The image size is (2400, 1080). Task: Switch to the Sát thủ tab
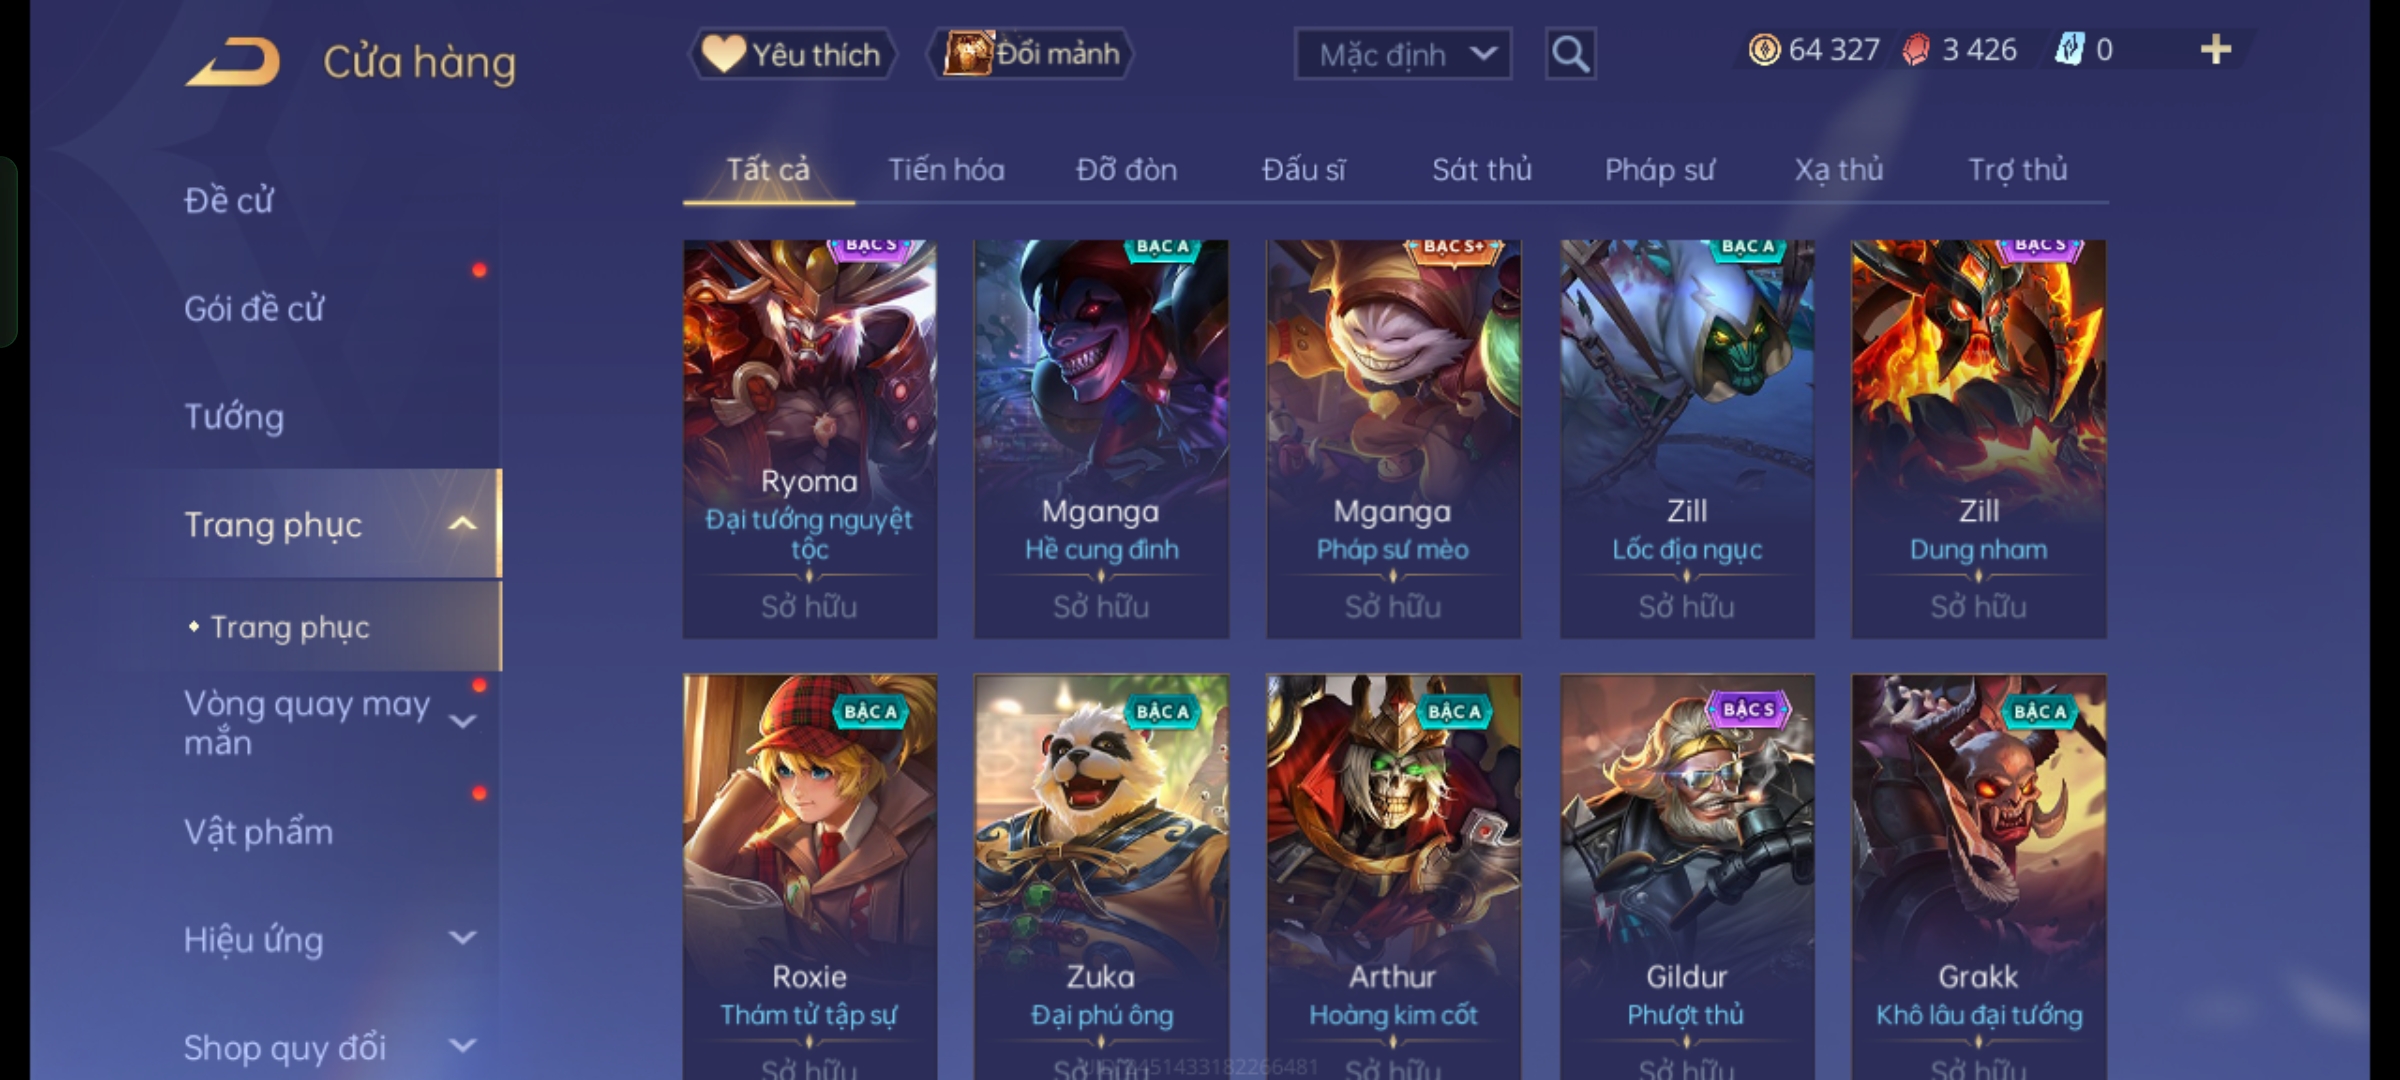coord(1481,170)
